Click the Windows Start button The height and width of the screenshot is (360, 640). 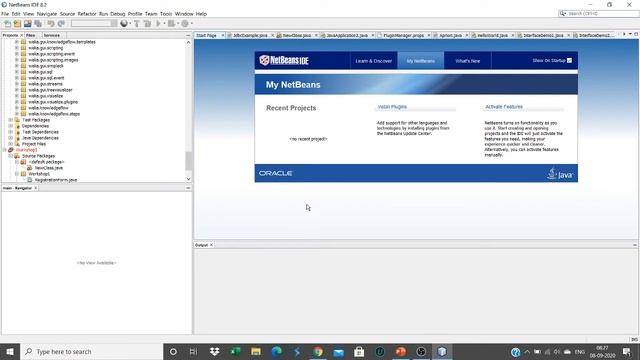click(10, 351)
